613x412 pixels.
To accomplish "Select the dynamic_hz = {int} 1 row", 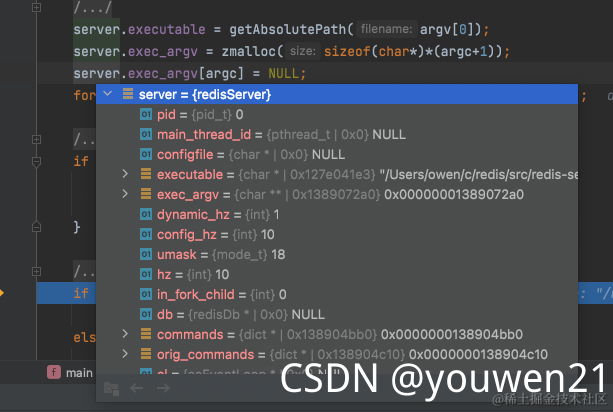I will pyautogui.click(x=337, y=214).
